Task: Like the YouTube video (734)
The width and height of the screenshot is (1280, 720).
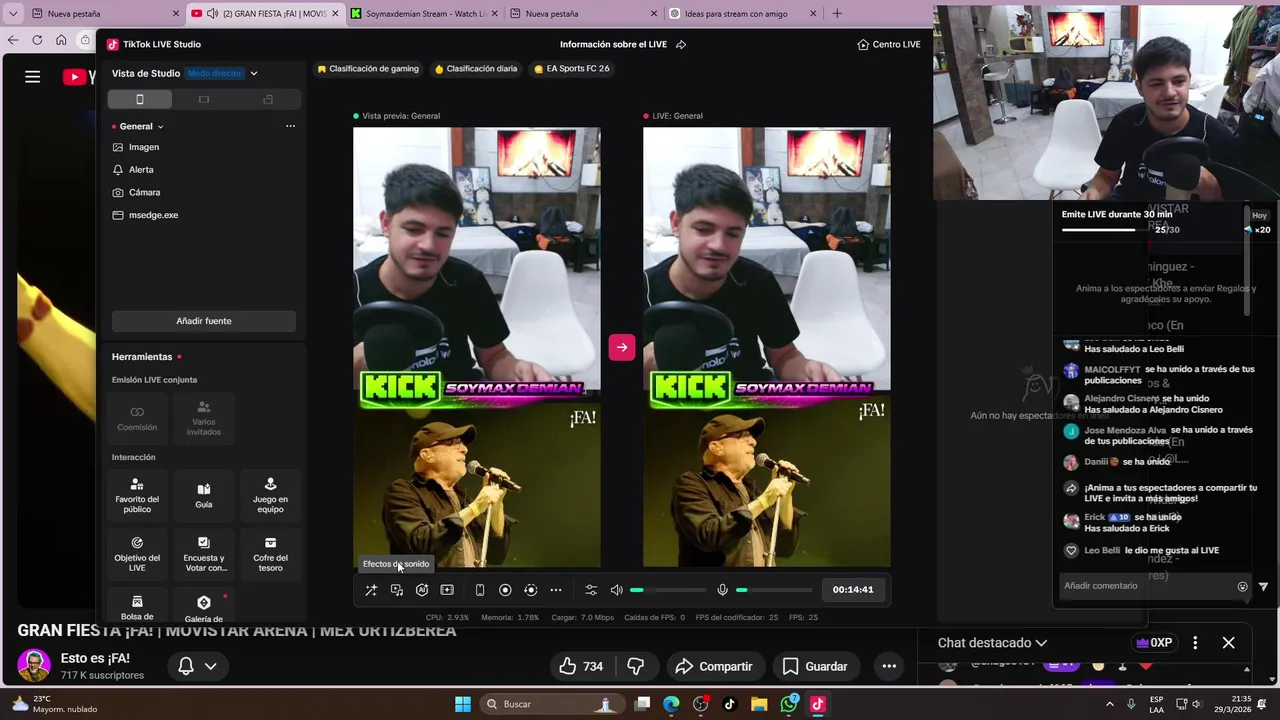Action: (x=581, y=667)
